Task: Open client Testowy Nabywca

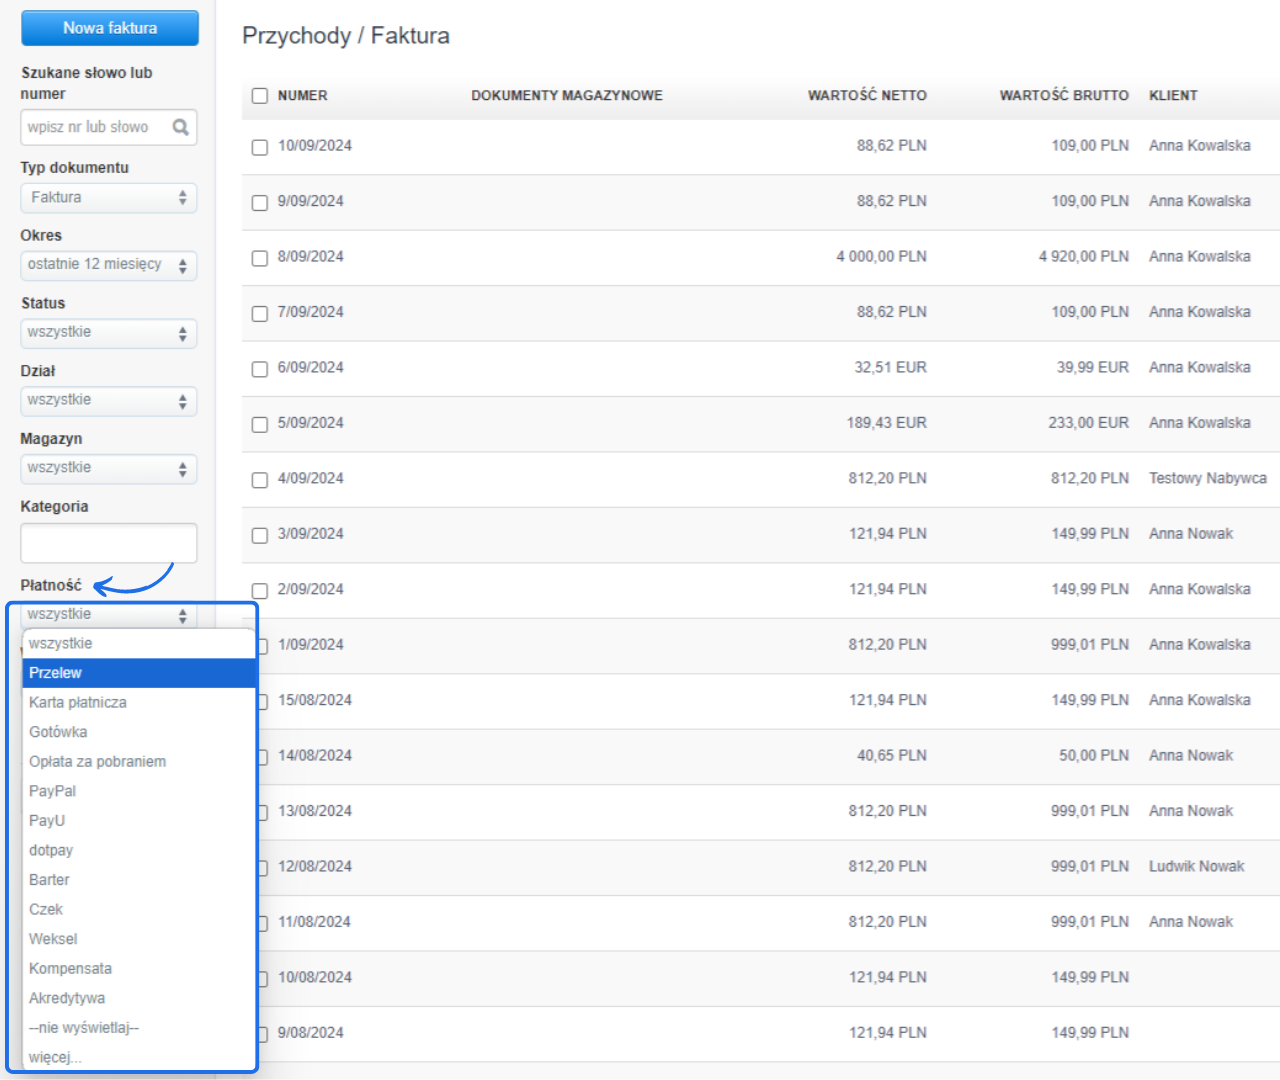Action: [x=1207, y=479]
